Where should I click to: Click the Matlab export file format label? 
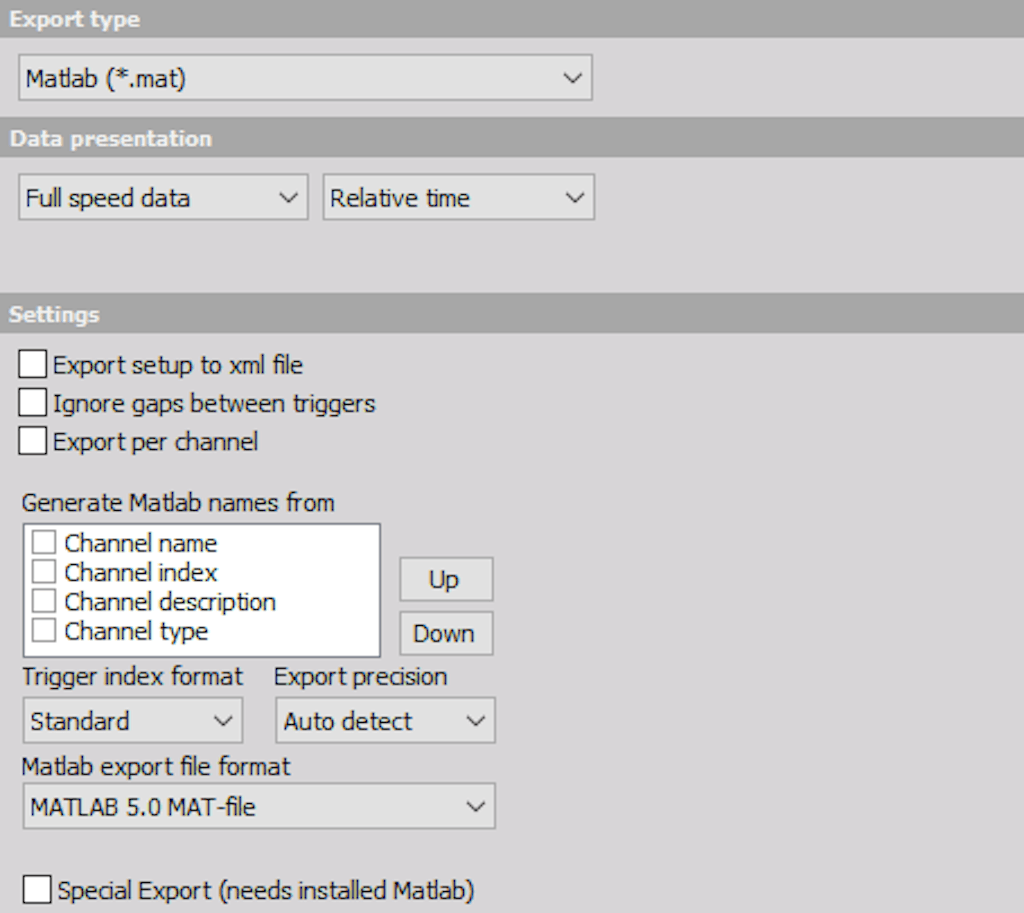156,766
